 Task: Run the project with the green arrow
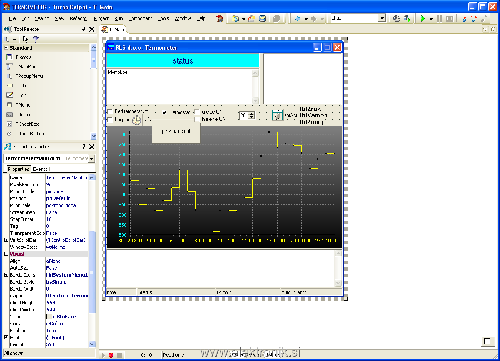pos(423,19)
